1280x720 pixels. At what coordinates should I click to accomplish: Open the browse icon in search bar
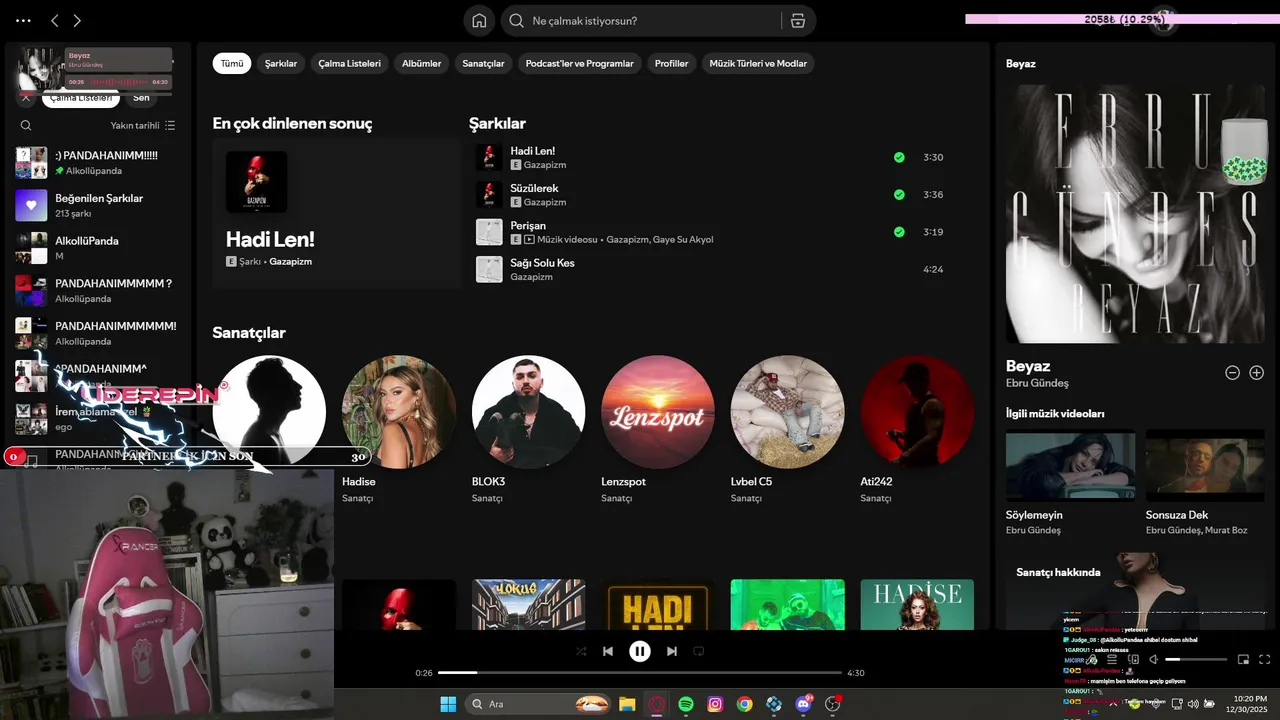[x=797, y=21]
